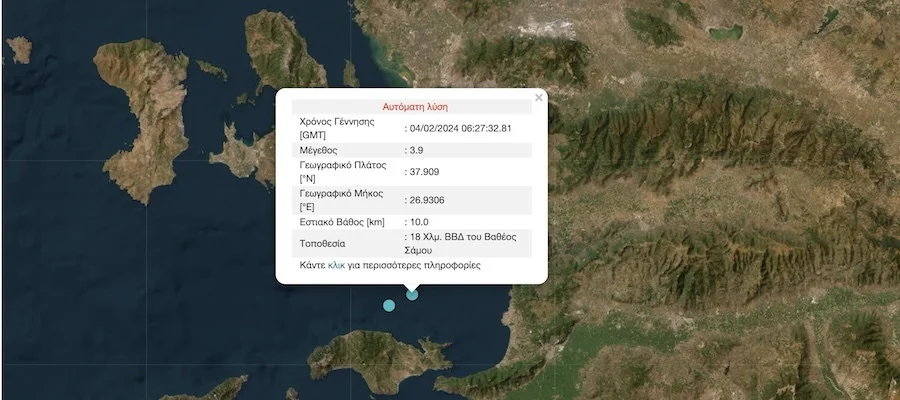Click the earthquake marker under the popup tip
900x400 pixels.
point(412,294)
